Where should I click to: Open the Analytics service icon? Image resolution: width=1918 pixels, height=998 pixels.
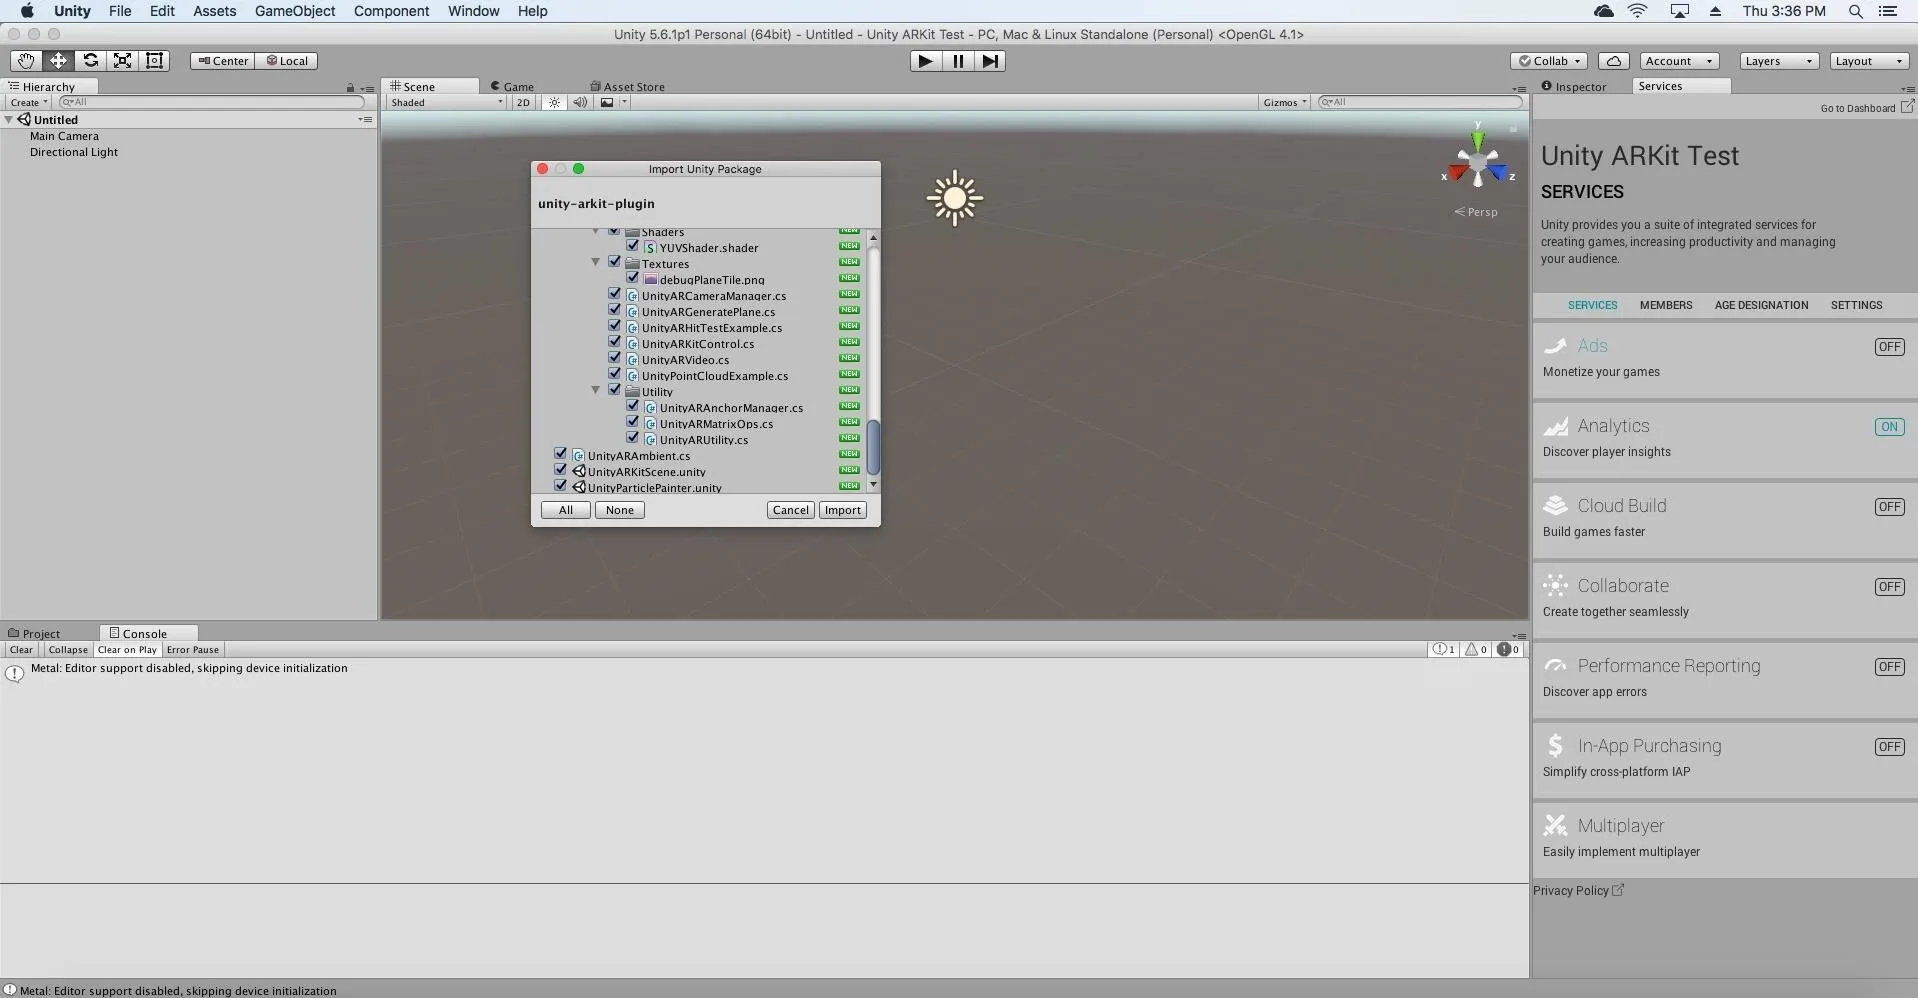1555,426
